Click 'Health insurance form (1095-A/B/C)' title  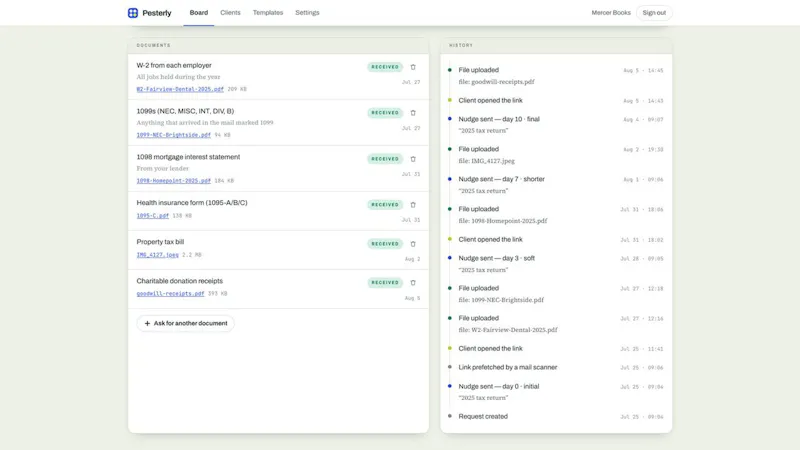(x=192, y=203)
